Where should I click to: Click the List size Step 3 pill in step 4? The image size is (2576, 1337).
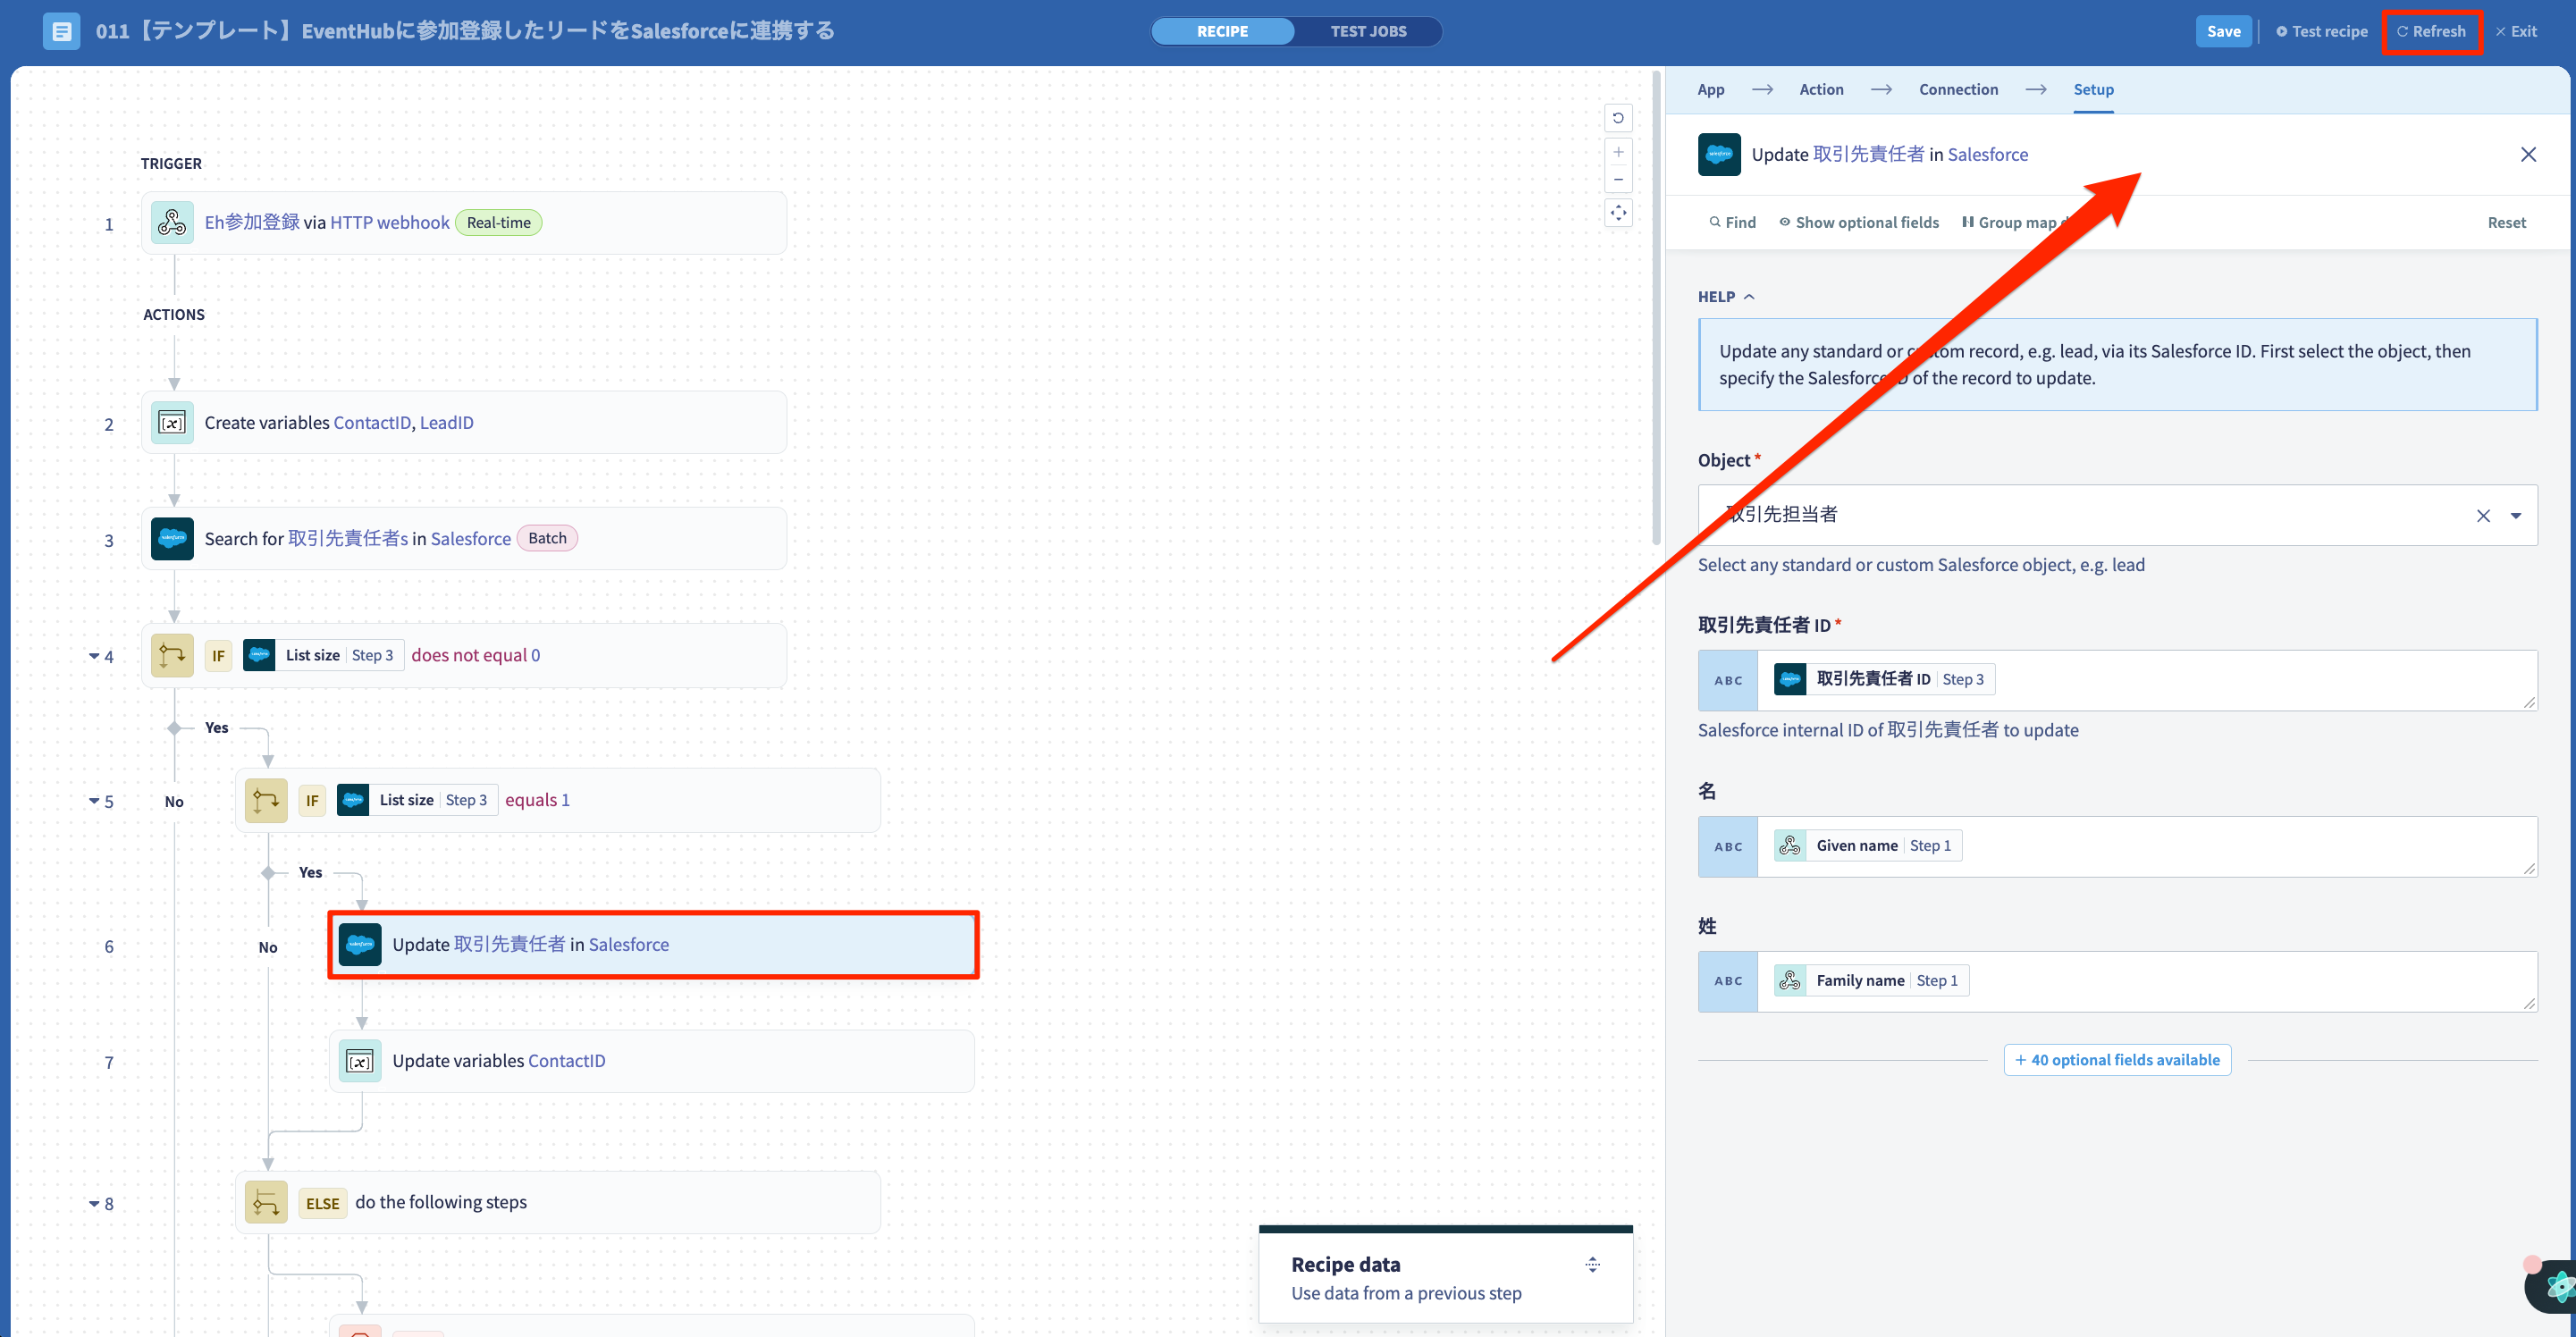point(323,655)
